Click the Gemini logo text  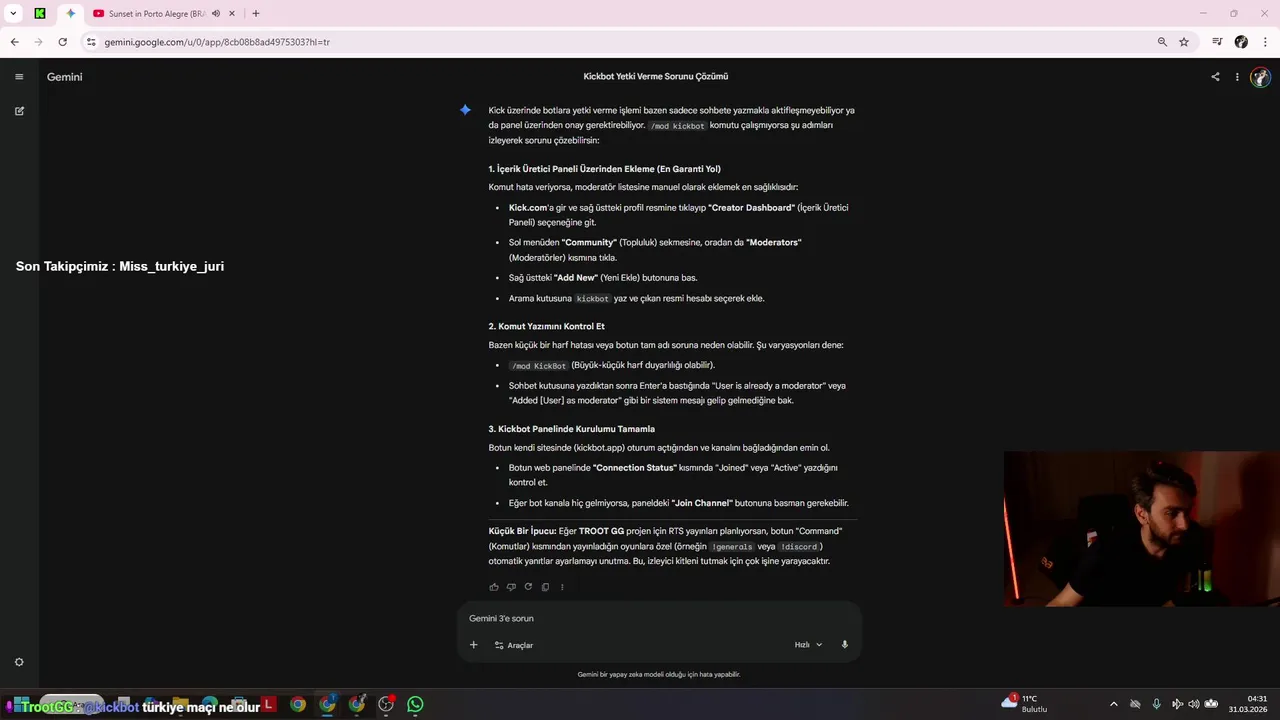[64, 77]
